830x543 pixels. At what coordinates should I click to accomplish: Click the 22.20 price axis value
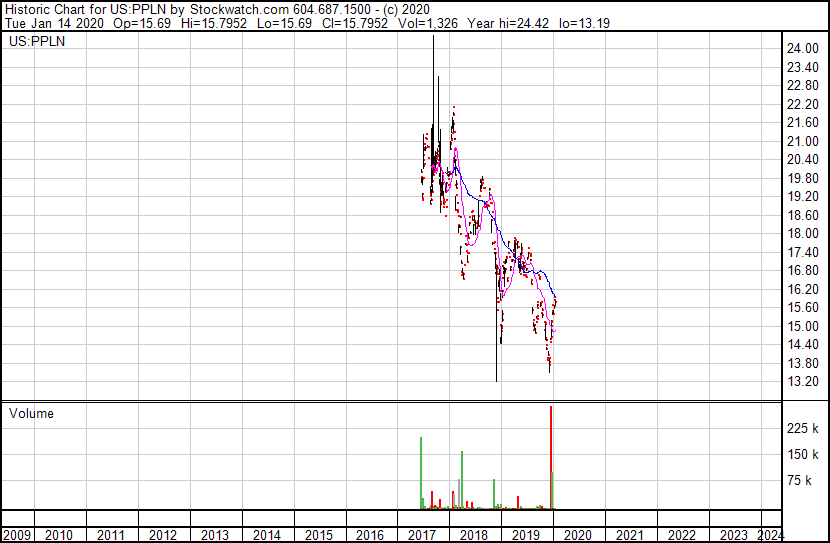[x=803, y=104]
